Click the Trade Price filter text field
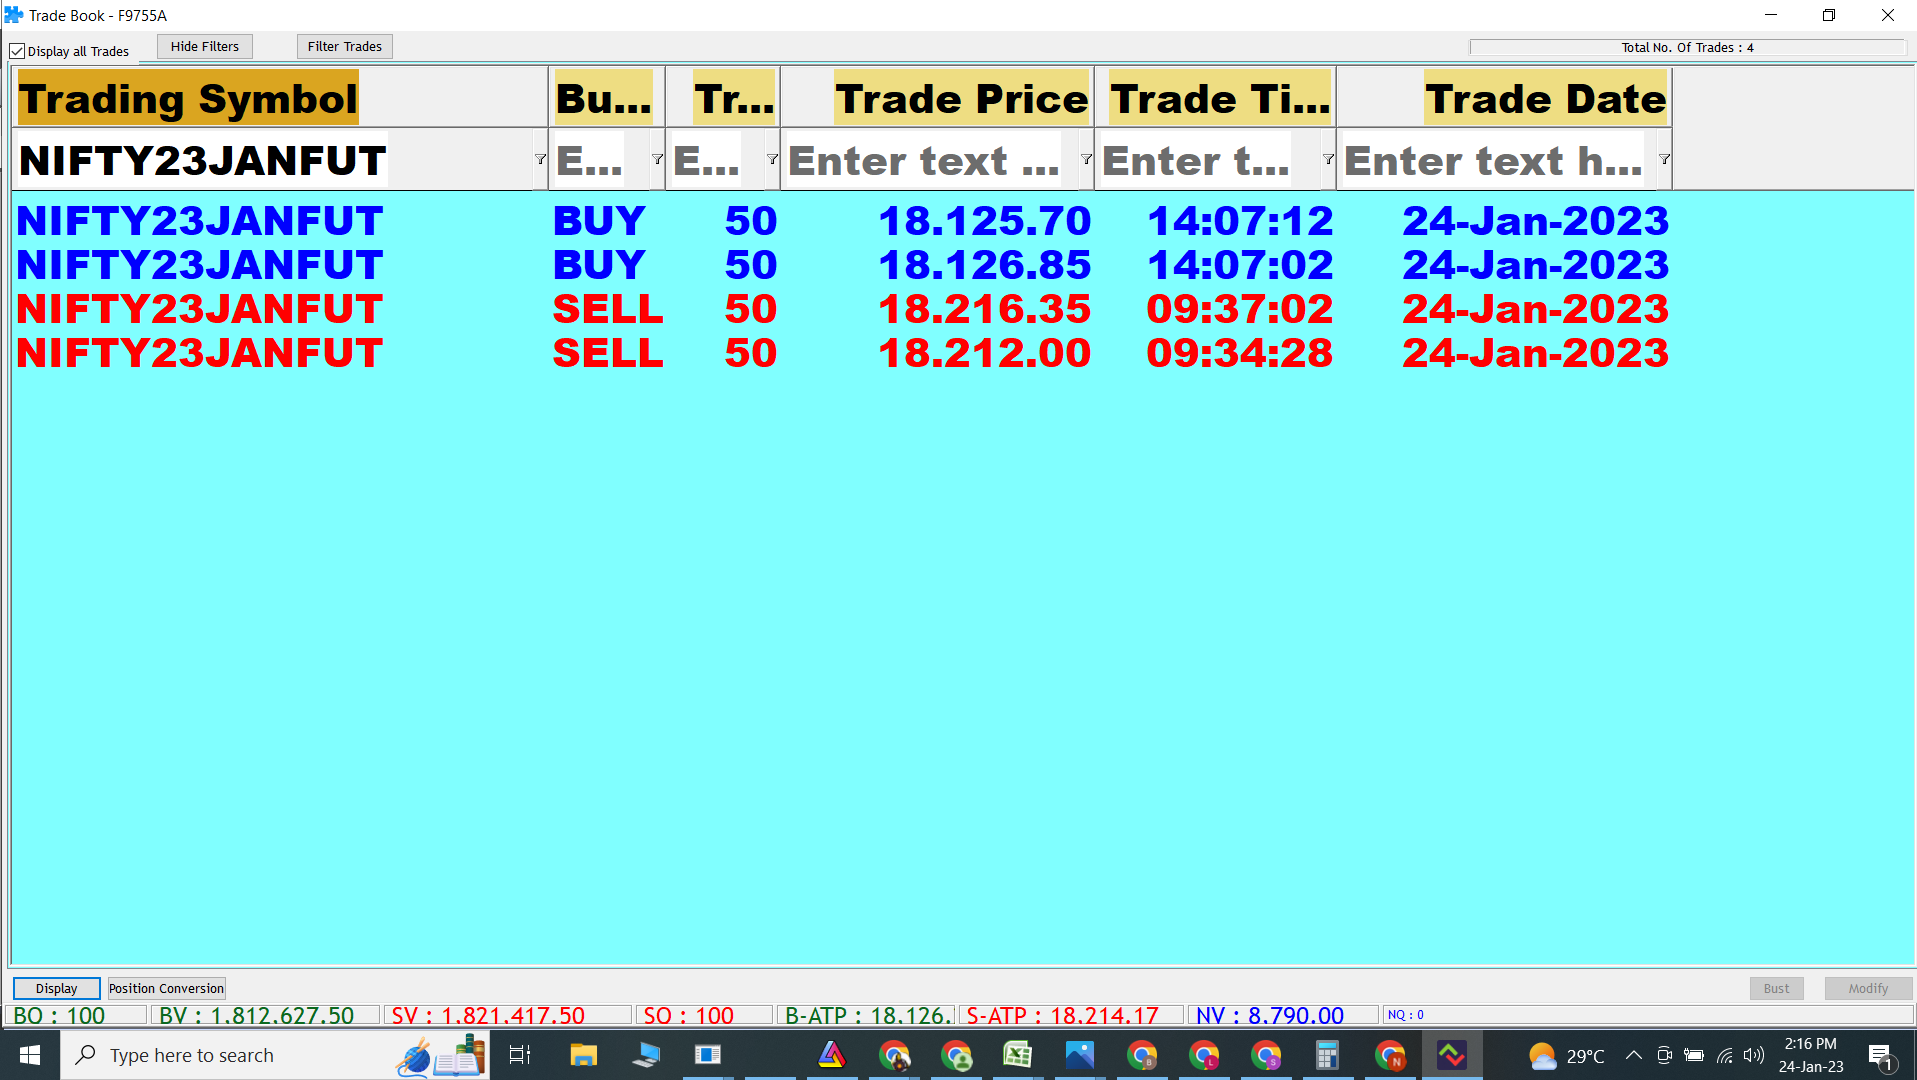The image size is (1917, 1080). point(925,160)
